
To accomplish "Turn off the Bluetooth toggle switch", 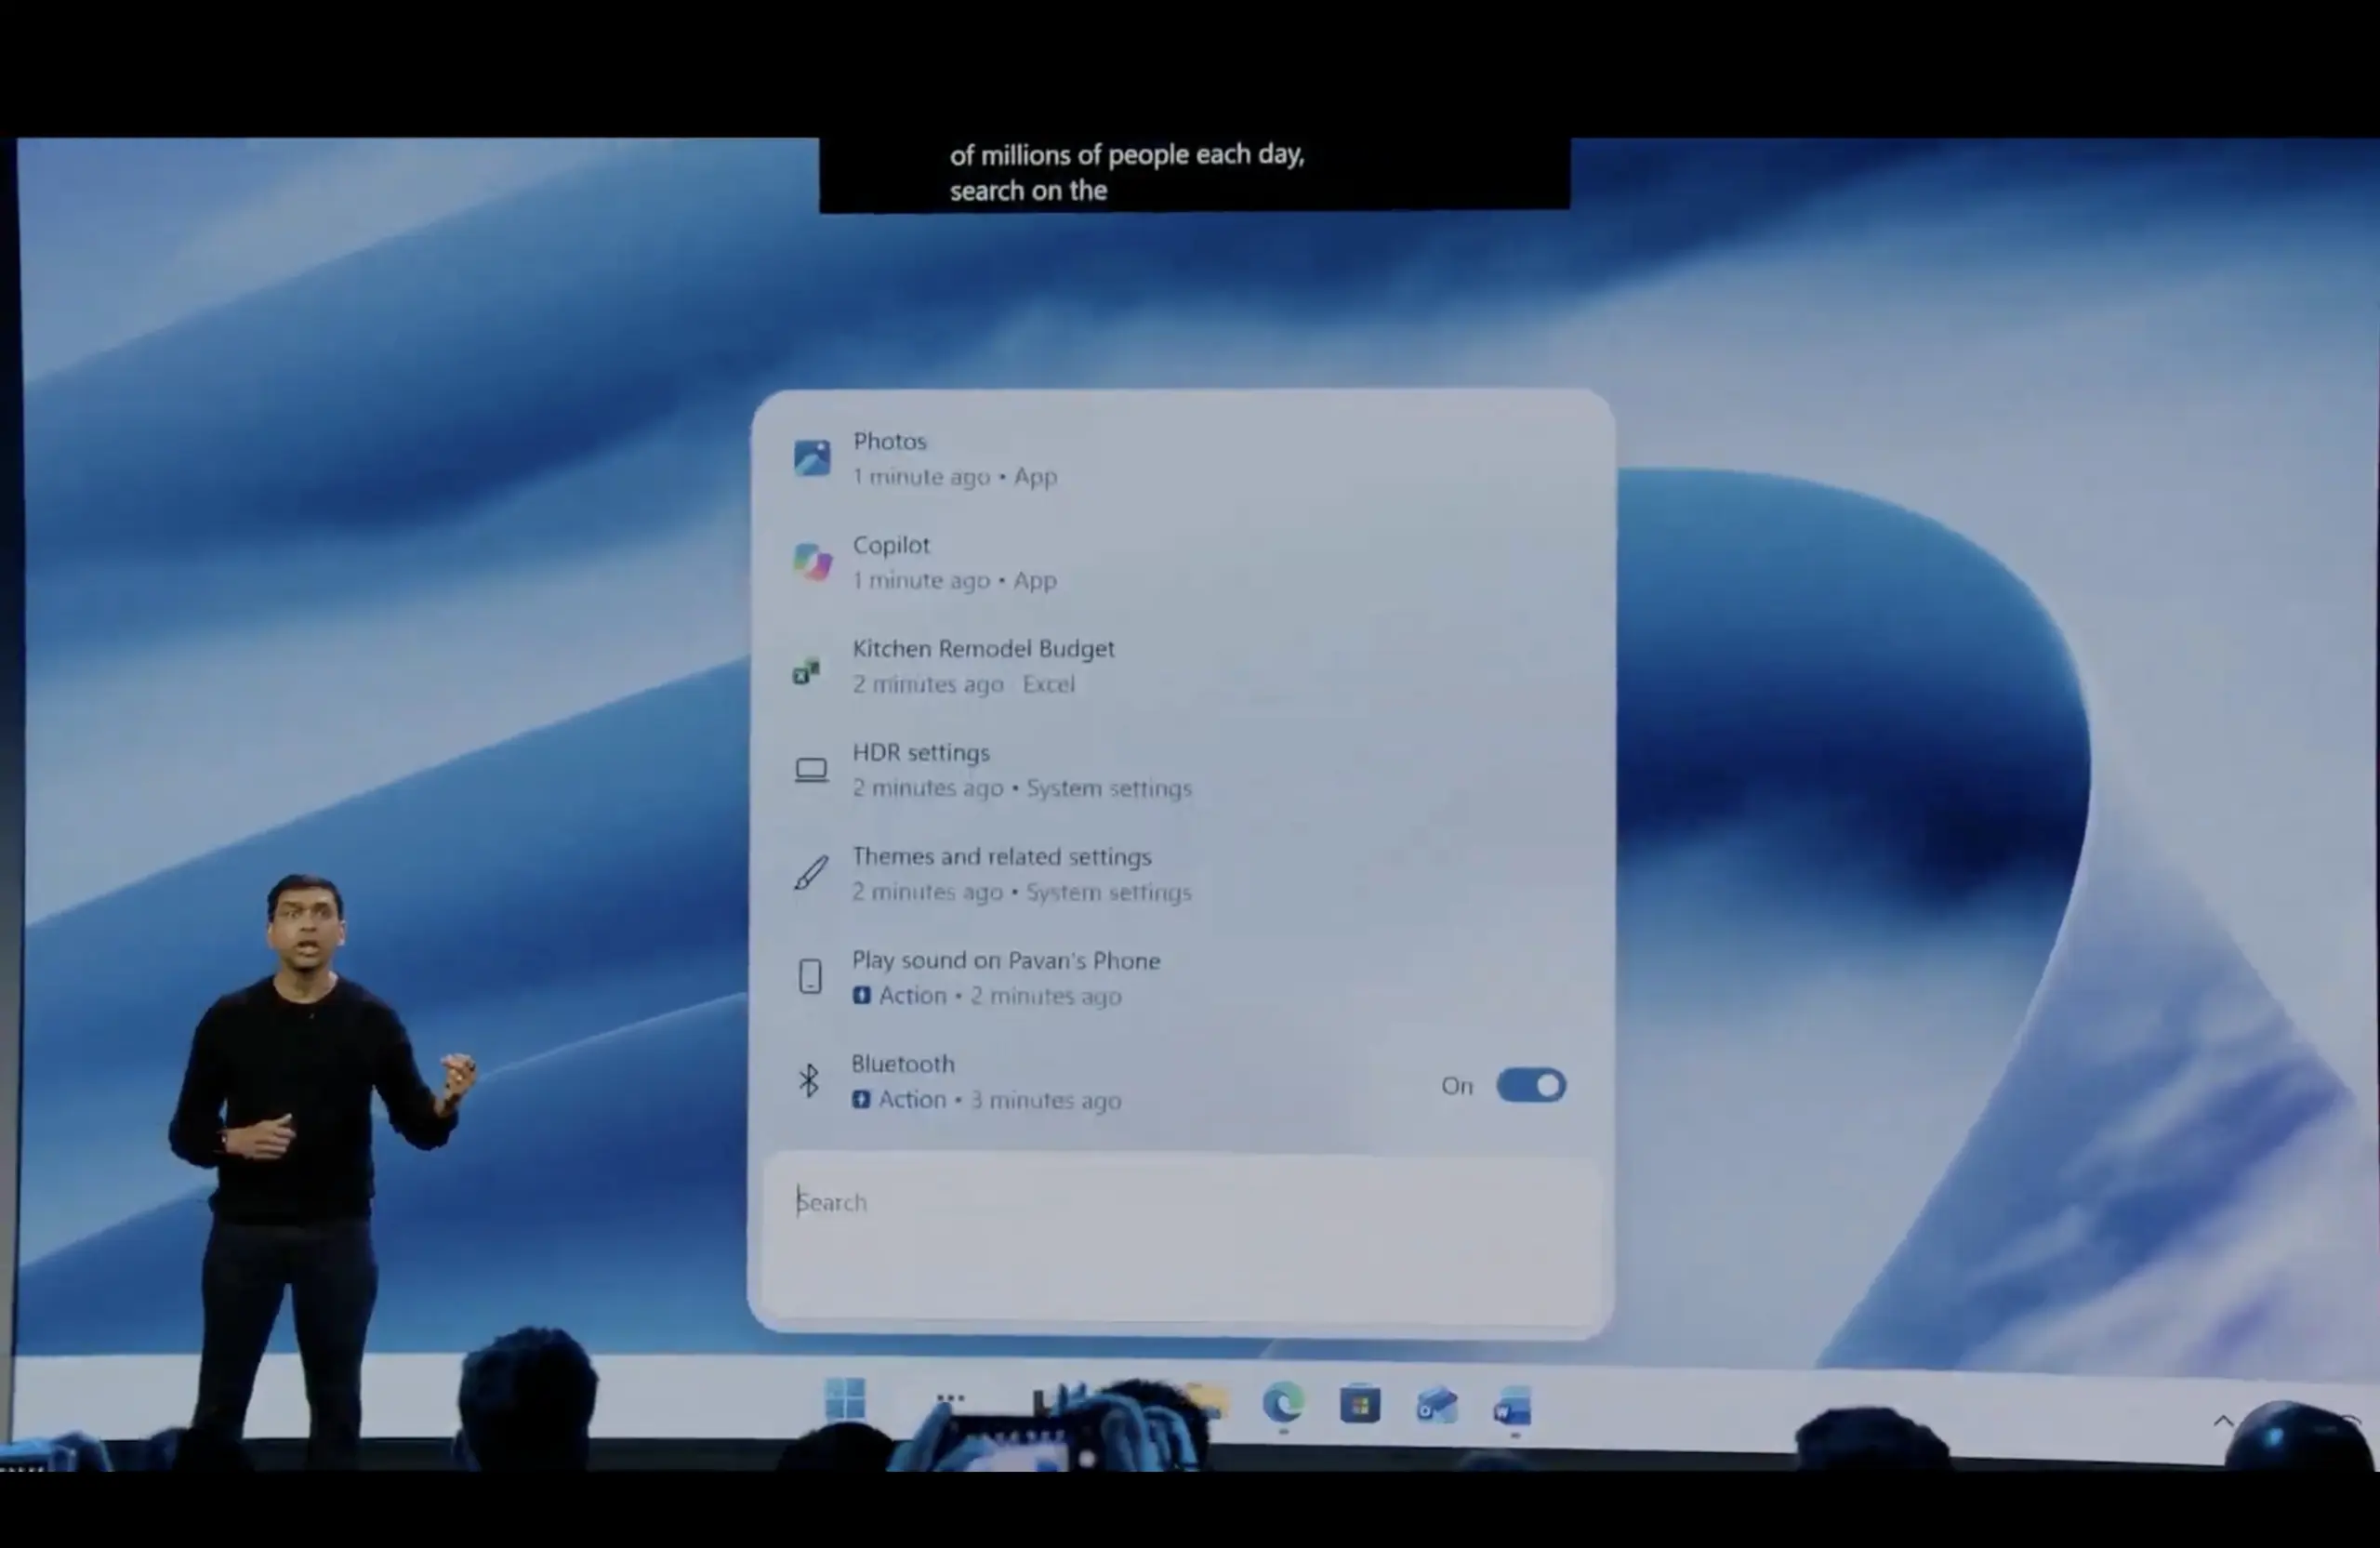I will 1531,1085.
